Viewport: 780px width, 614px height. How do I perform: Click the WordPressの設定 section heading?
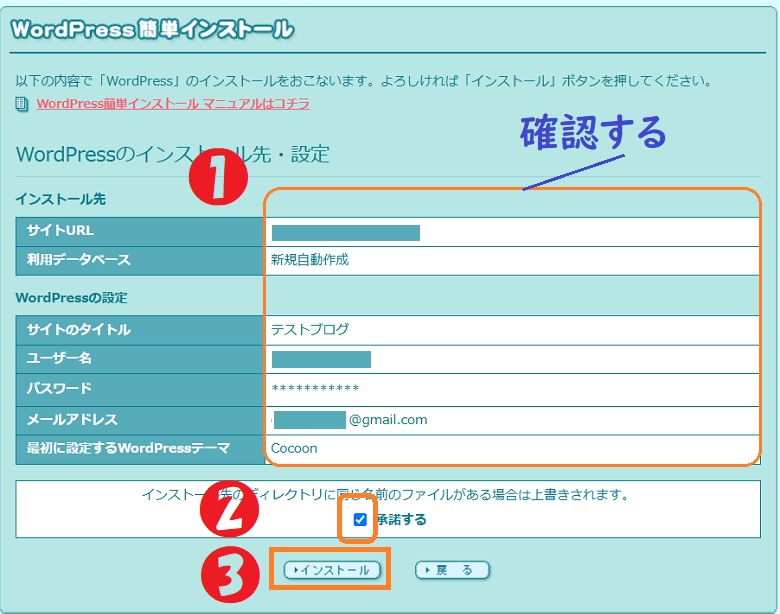(x=72, y=298)
